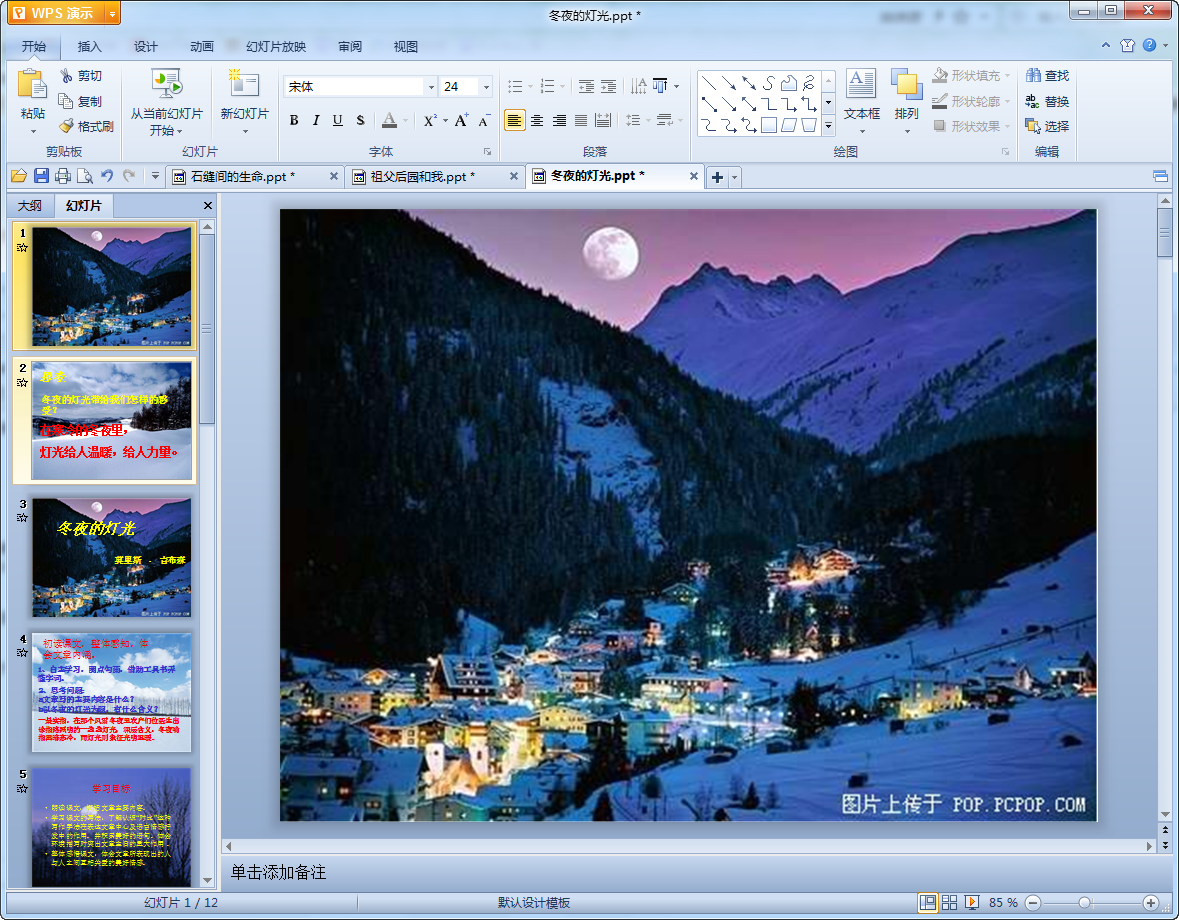Expand the shapes gallery with the bottom arrow
The width and height of the screenshot is (1179, 920).
click(829, 126)
